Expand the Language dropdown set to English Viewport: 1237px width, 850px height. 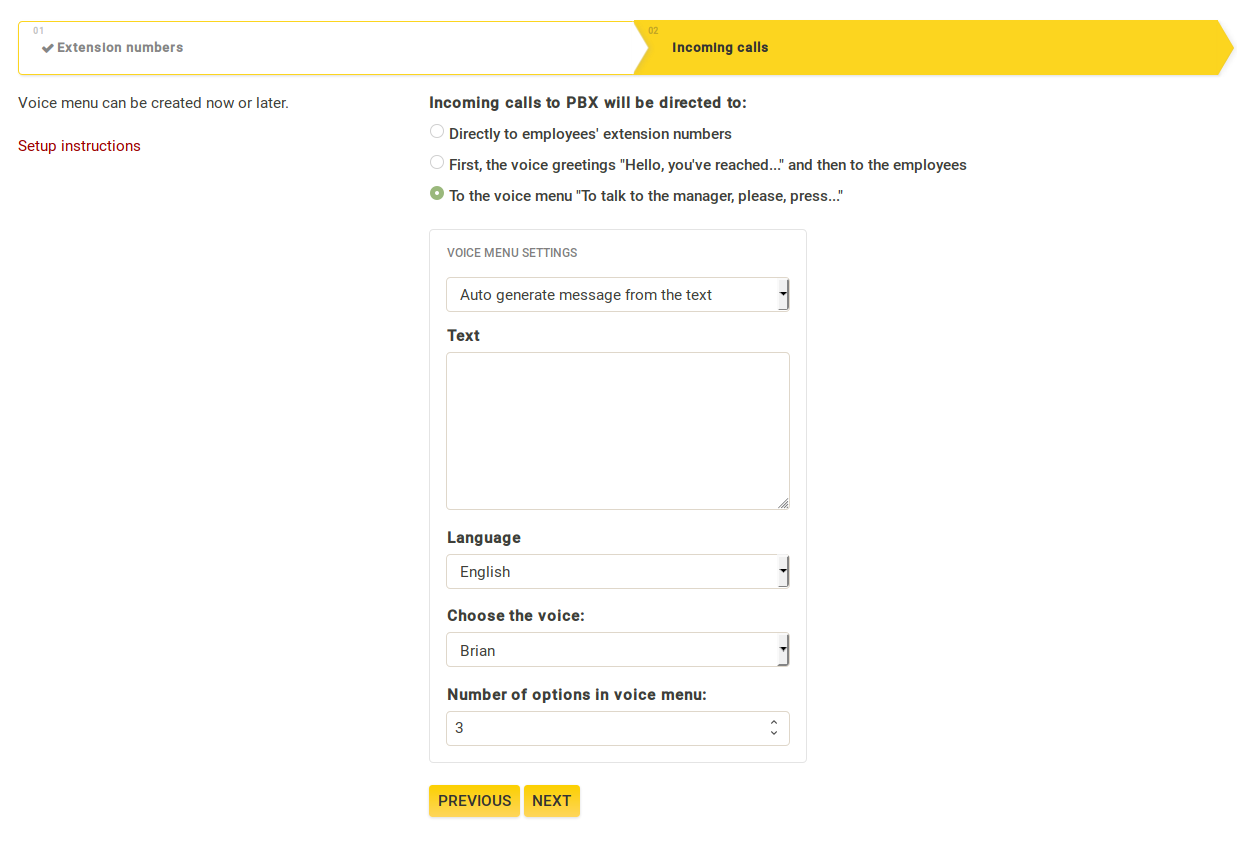(610, 572)
